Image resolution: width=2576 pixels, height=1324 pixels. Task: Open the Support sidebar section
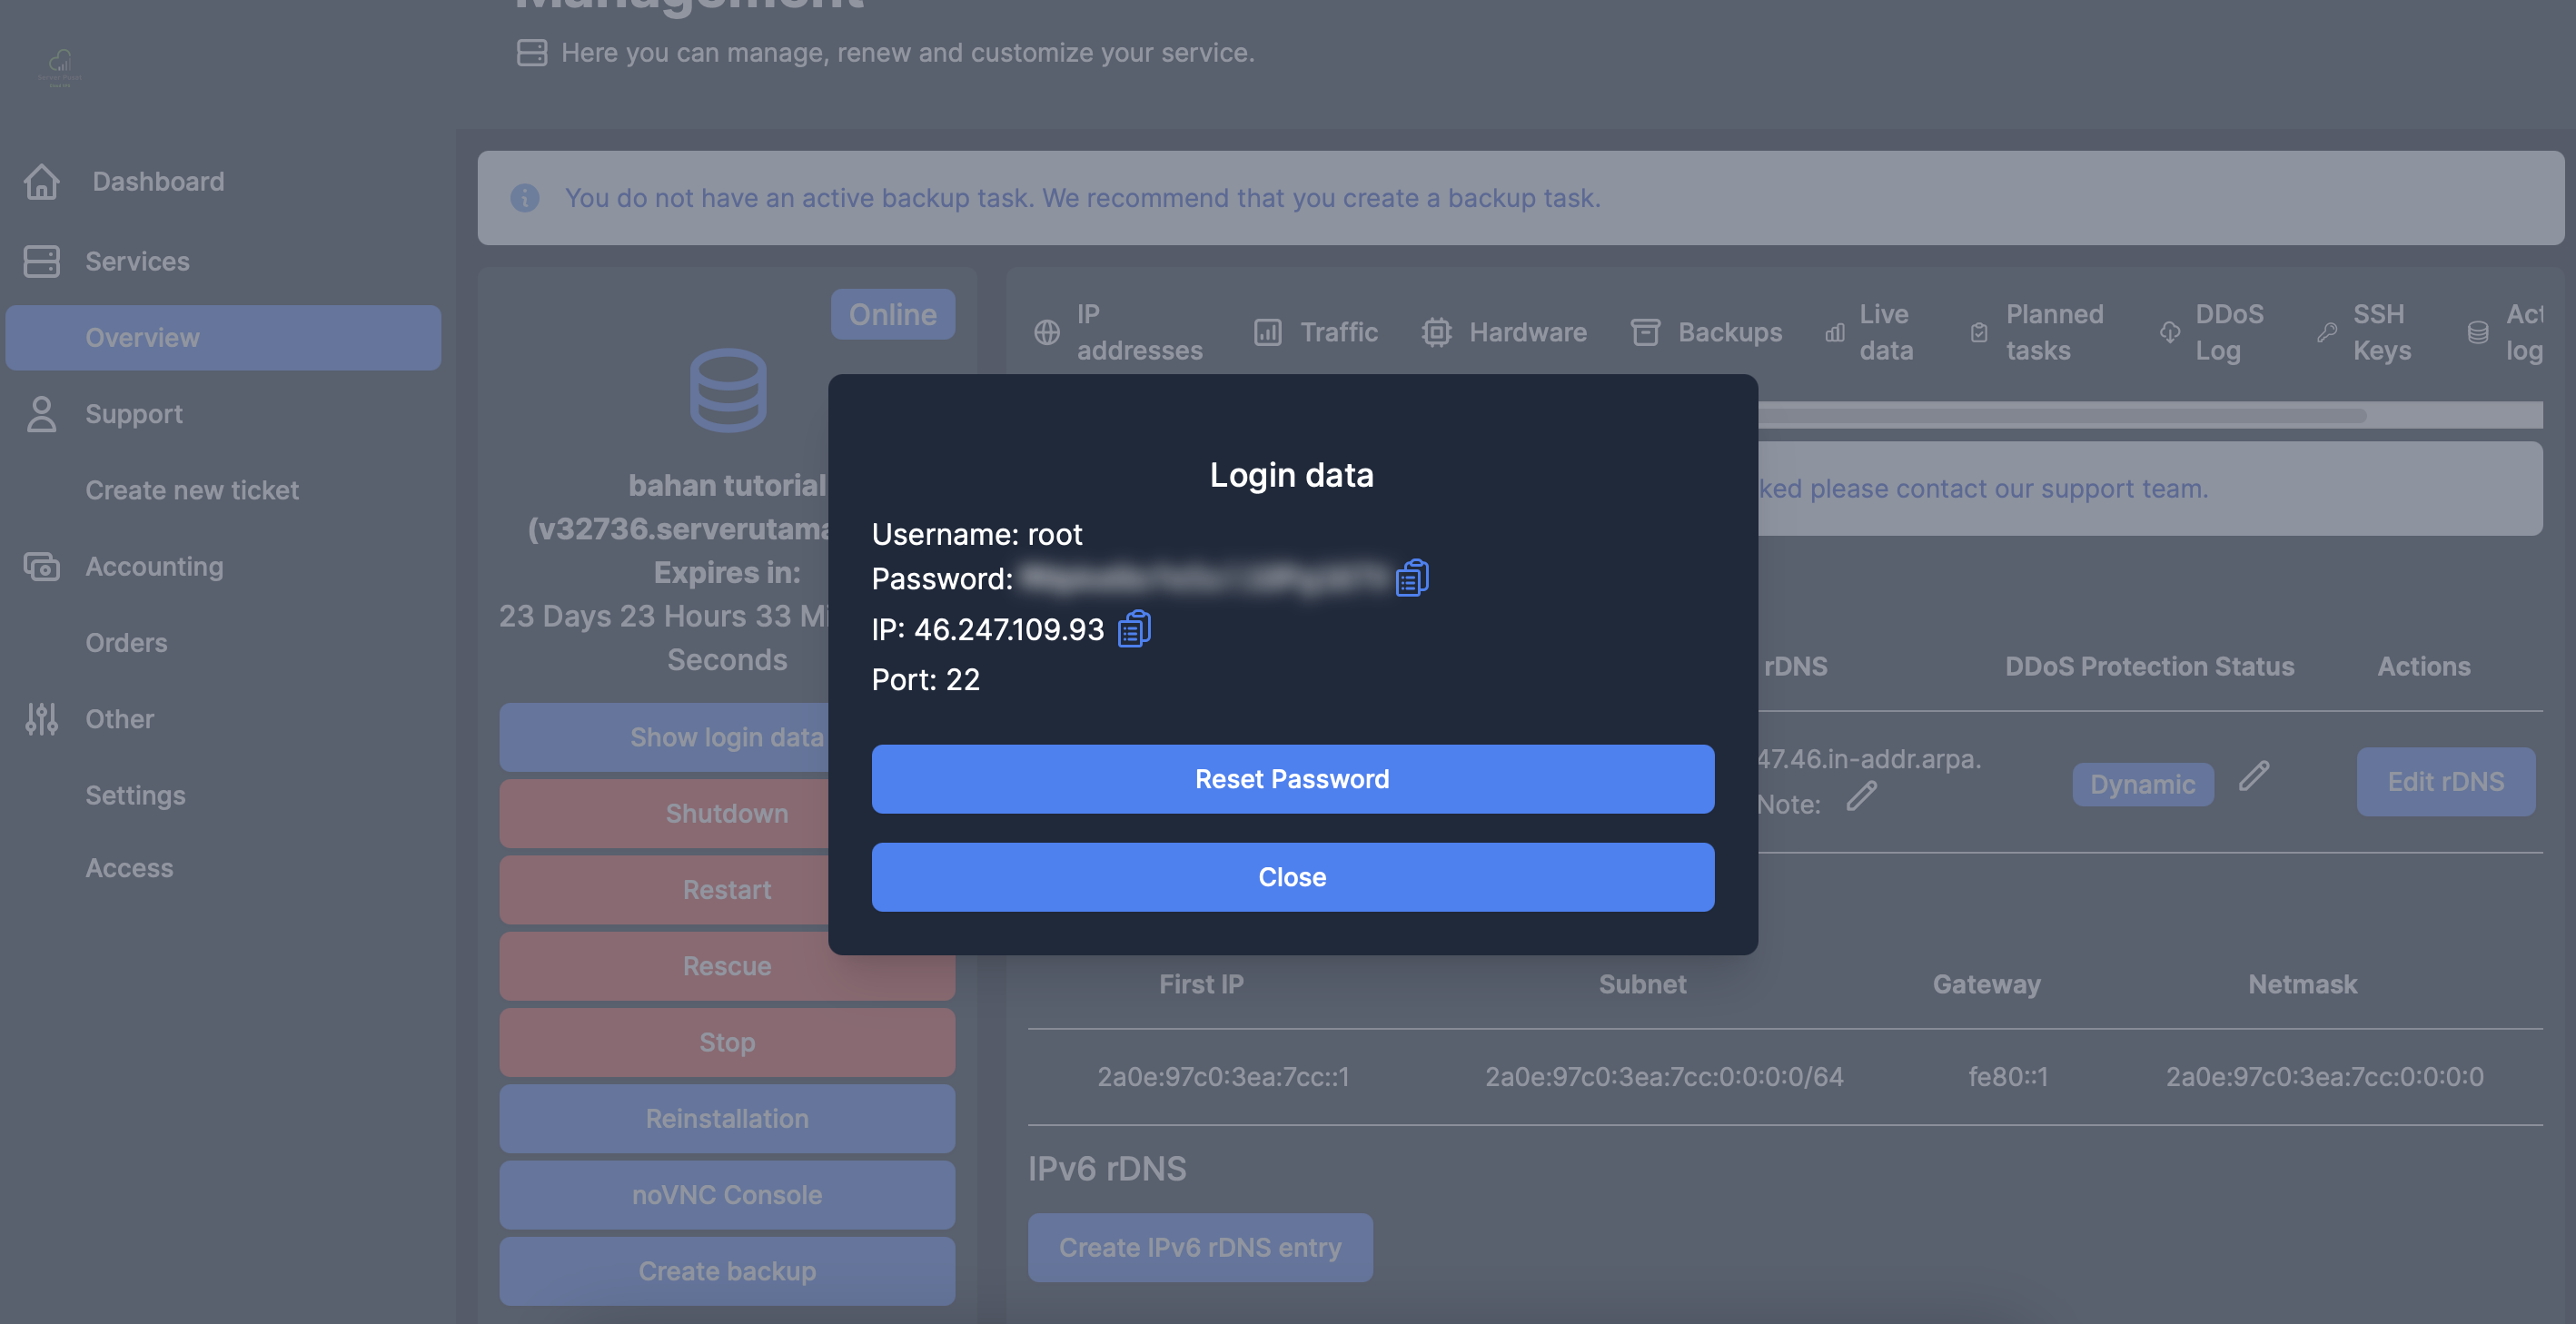[134, 415]
